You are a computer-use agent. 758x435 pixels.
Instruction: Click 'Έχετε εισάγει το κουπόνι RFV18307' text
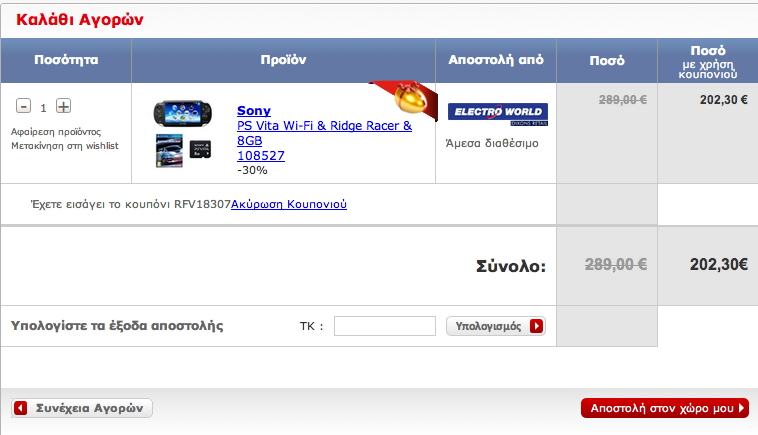click(131, 204)
